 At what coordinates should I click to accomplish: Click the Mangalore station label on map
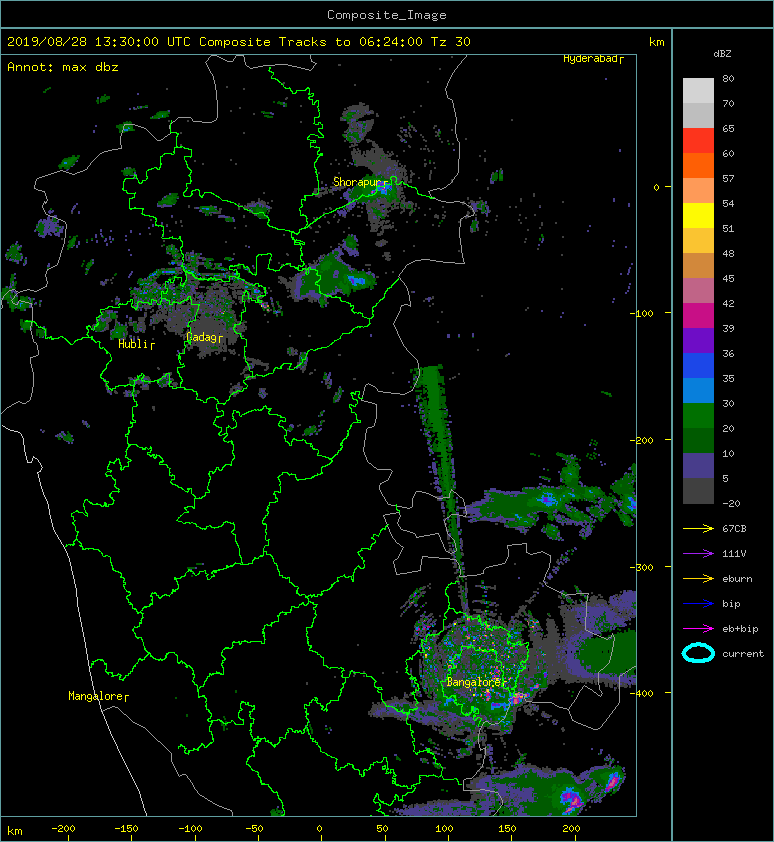(98, 696)
